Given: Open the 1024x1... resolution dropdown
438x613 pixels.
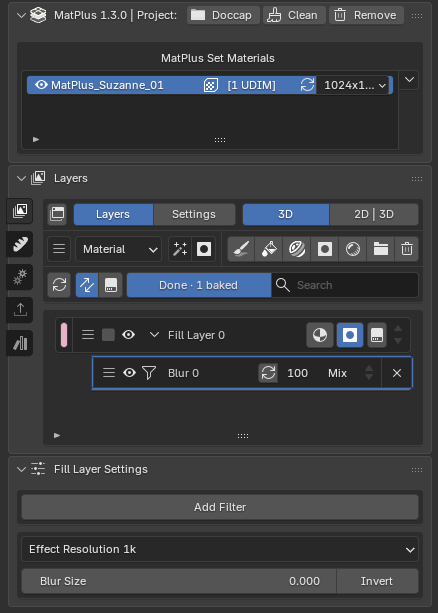Looking at the screenshot, I should coord(353,85).
